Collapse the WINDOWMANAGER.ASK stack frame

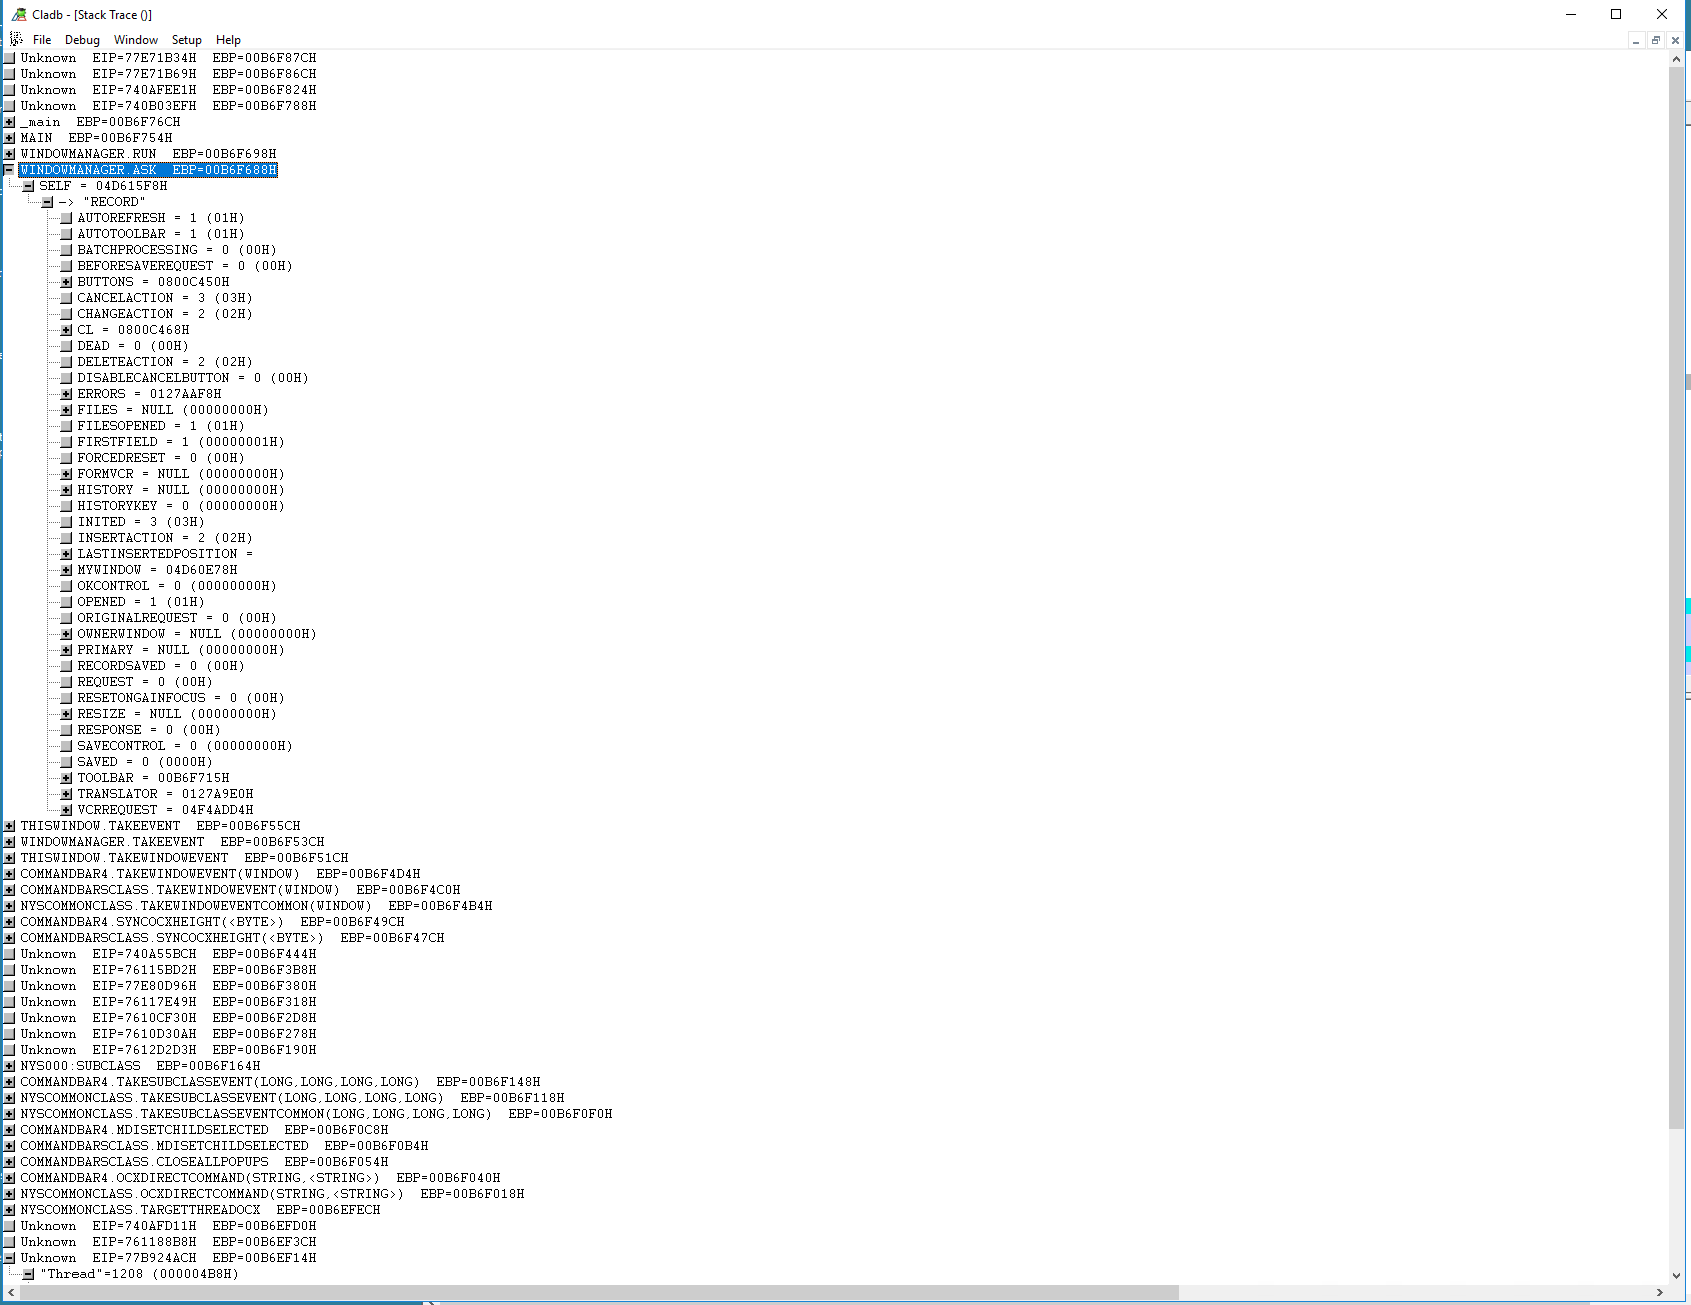(x=9, y=170)
